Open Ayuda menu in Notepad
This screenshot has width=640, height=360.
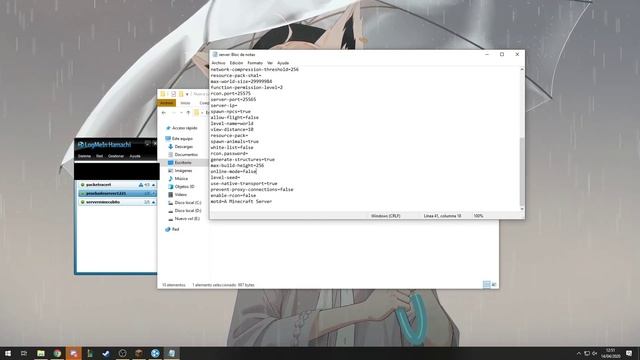[x=283, y=63]
